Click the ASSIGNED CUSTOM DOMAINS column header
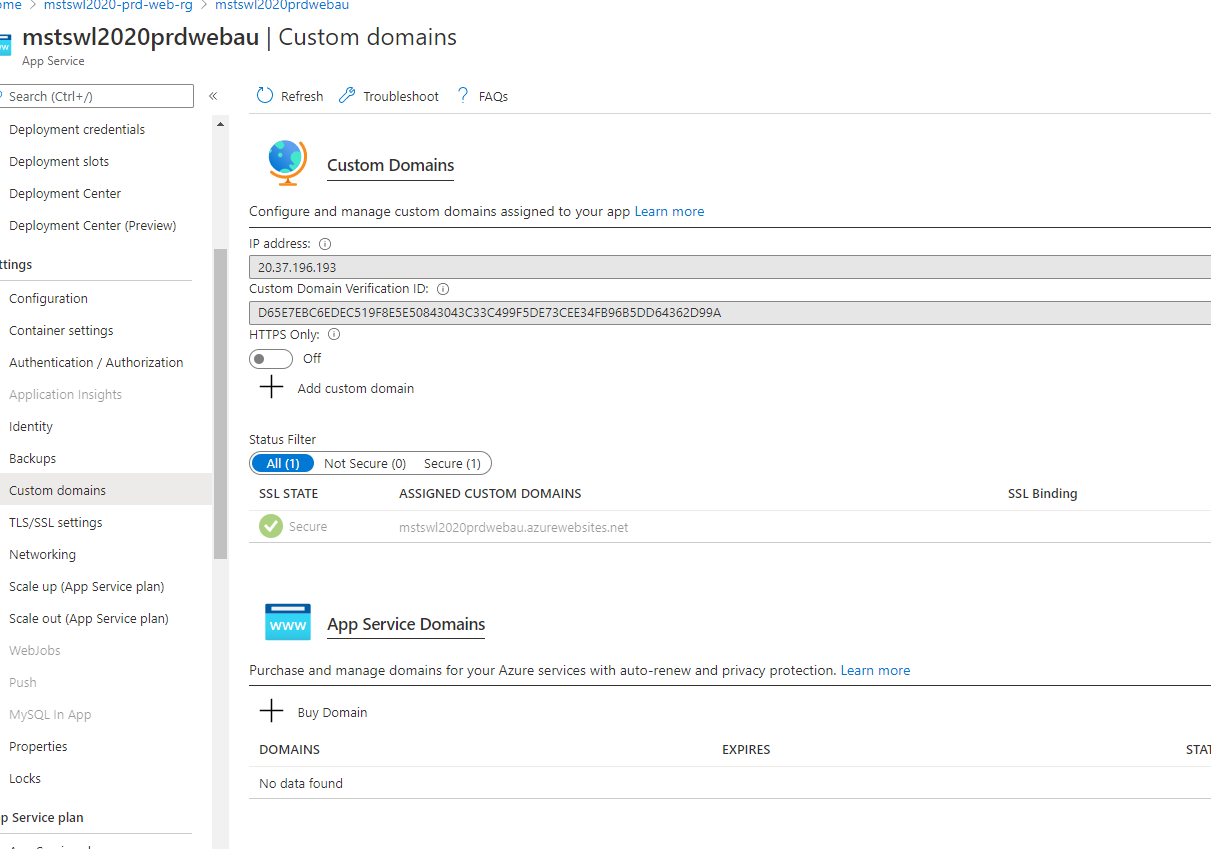Screen dimensions: 1211x849 [490, 494]
